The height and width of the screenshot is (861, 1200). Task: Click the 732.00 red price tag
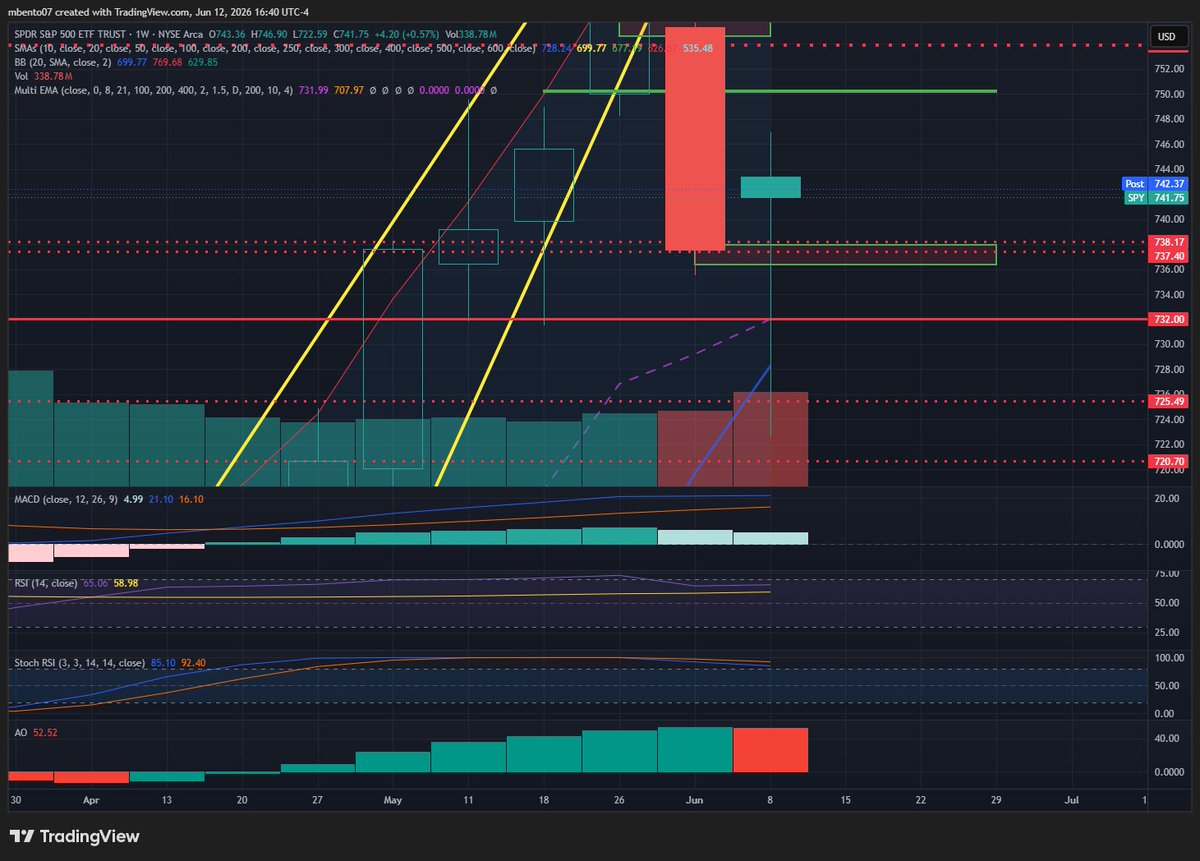click(x=1169, y=319)
